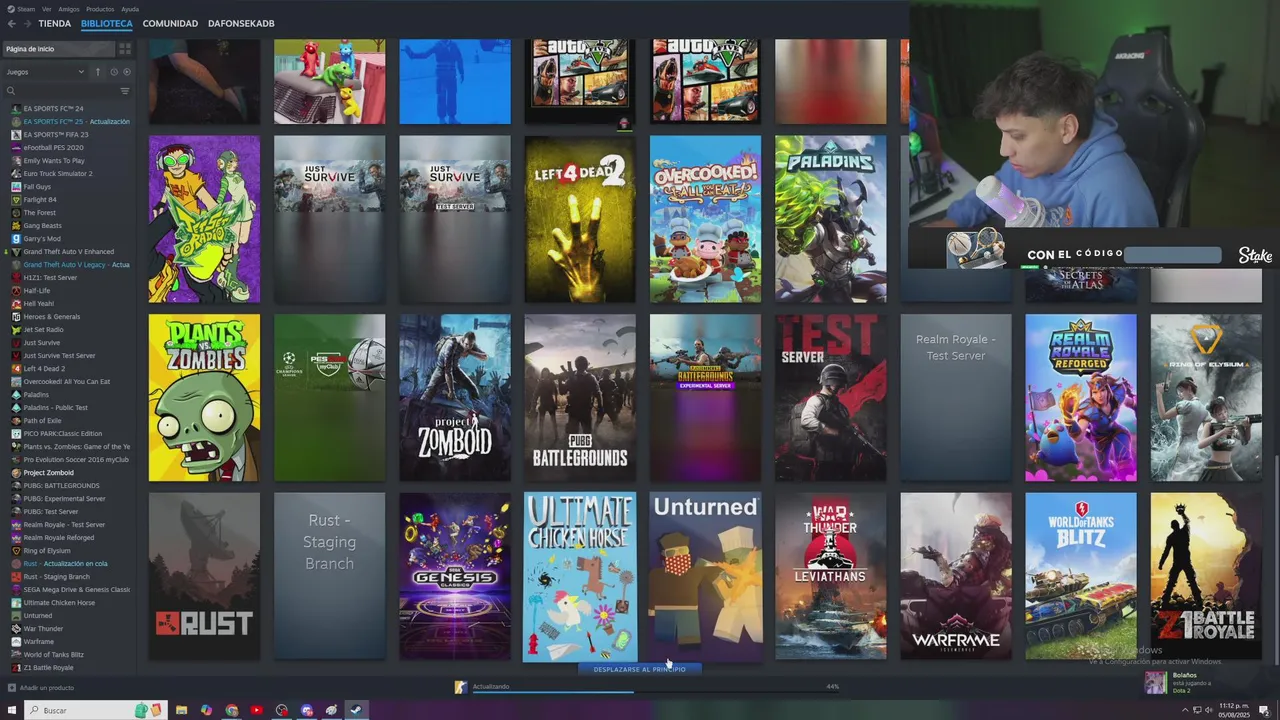Open File Explorer from the taskbar

coord(181,710)
